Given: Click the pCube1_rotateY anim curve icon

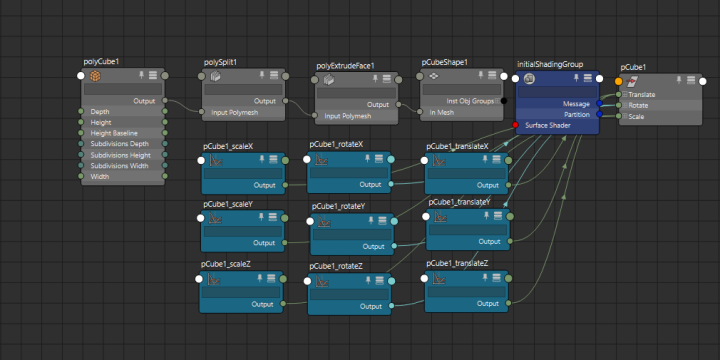Looking at the screenshot, I should (325, 221).
